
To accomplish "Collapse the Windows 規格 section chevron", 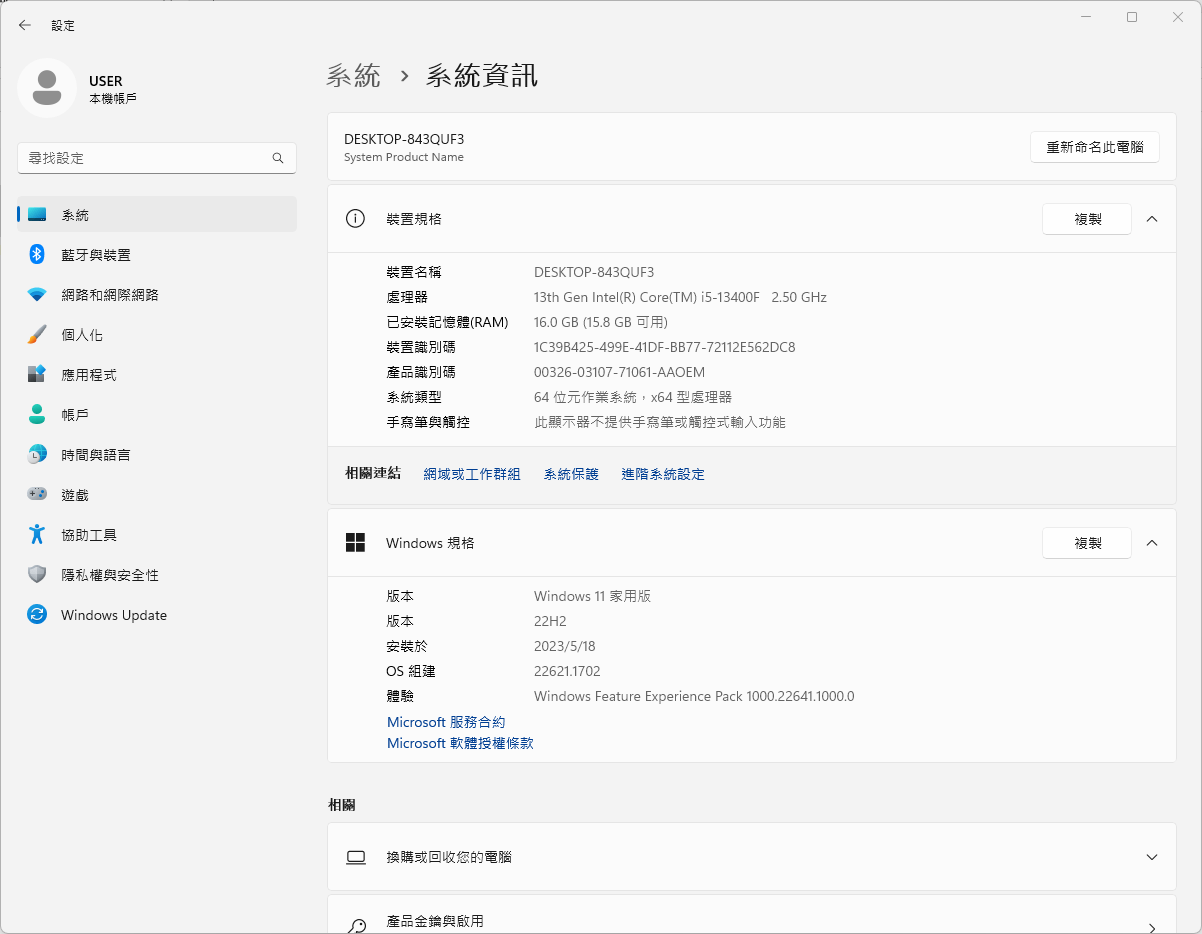I will pos(1152,543).
